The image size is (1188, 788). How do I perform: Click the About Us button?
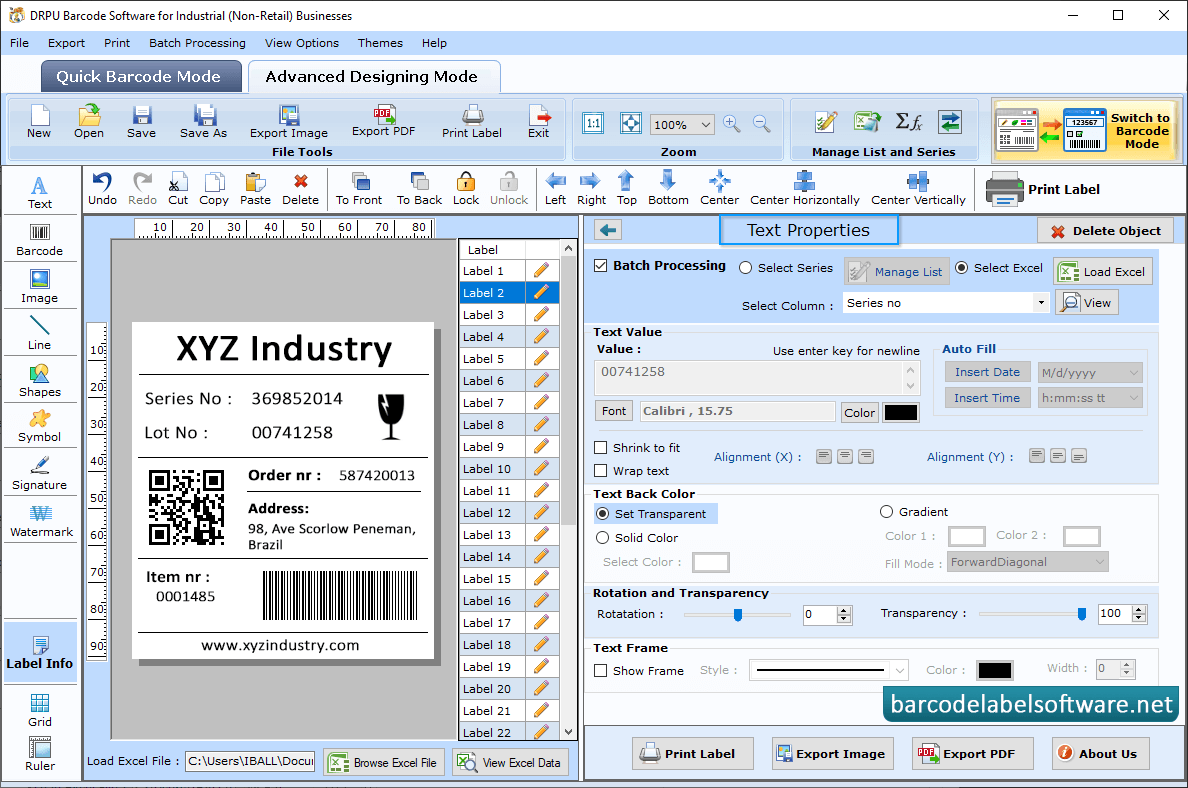[1100, 753]
